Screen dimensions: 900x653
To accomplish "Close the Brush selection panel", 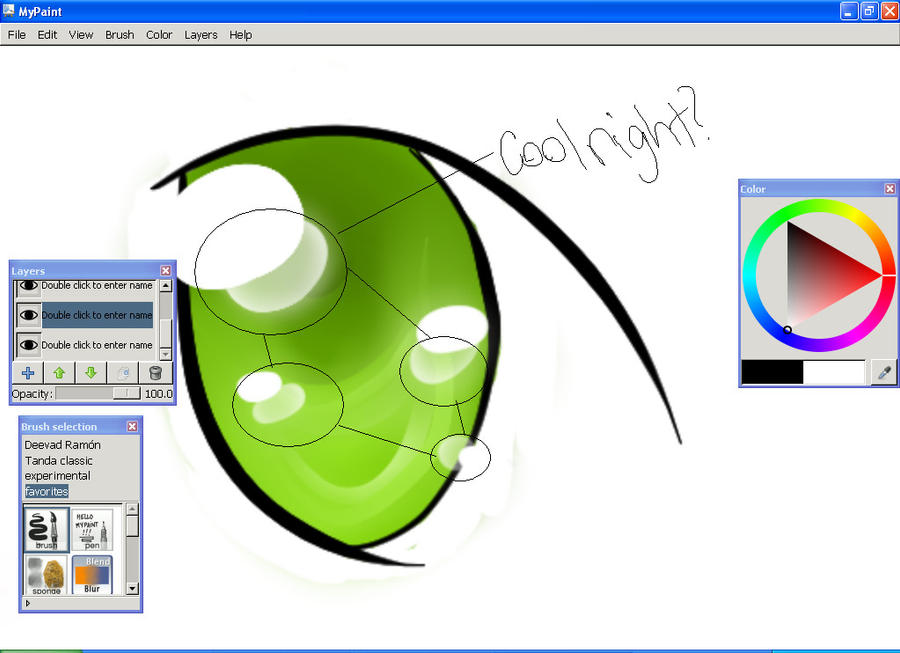I will click(x=132, y=426).
